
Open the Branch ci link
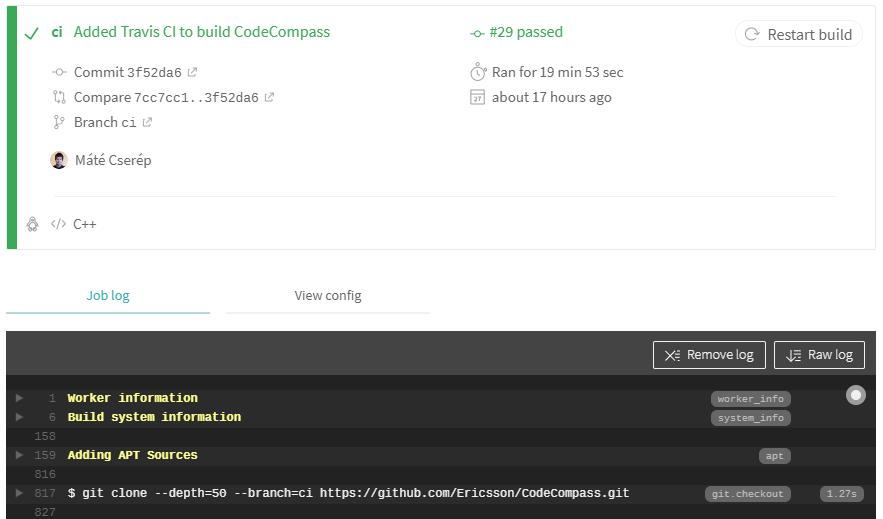(105, 122)
